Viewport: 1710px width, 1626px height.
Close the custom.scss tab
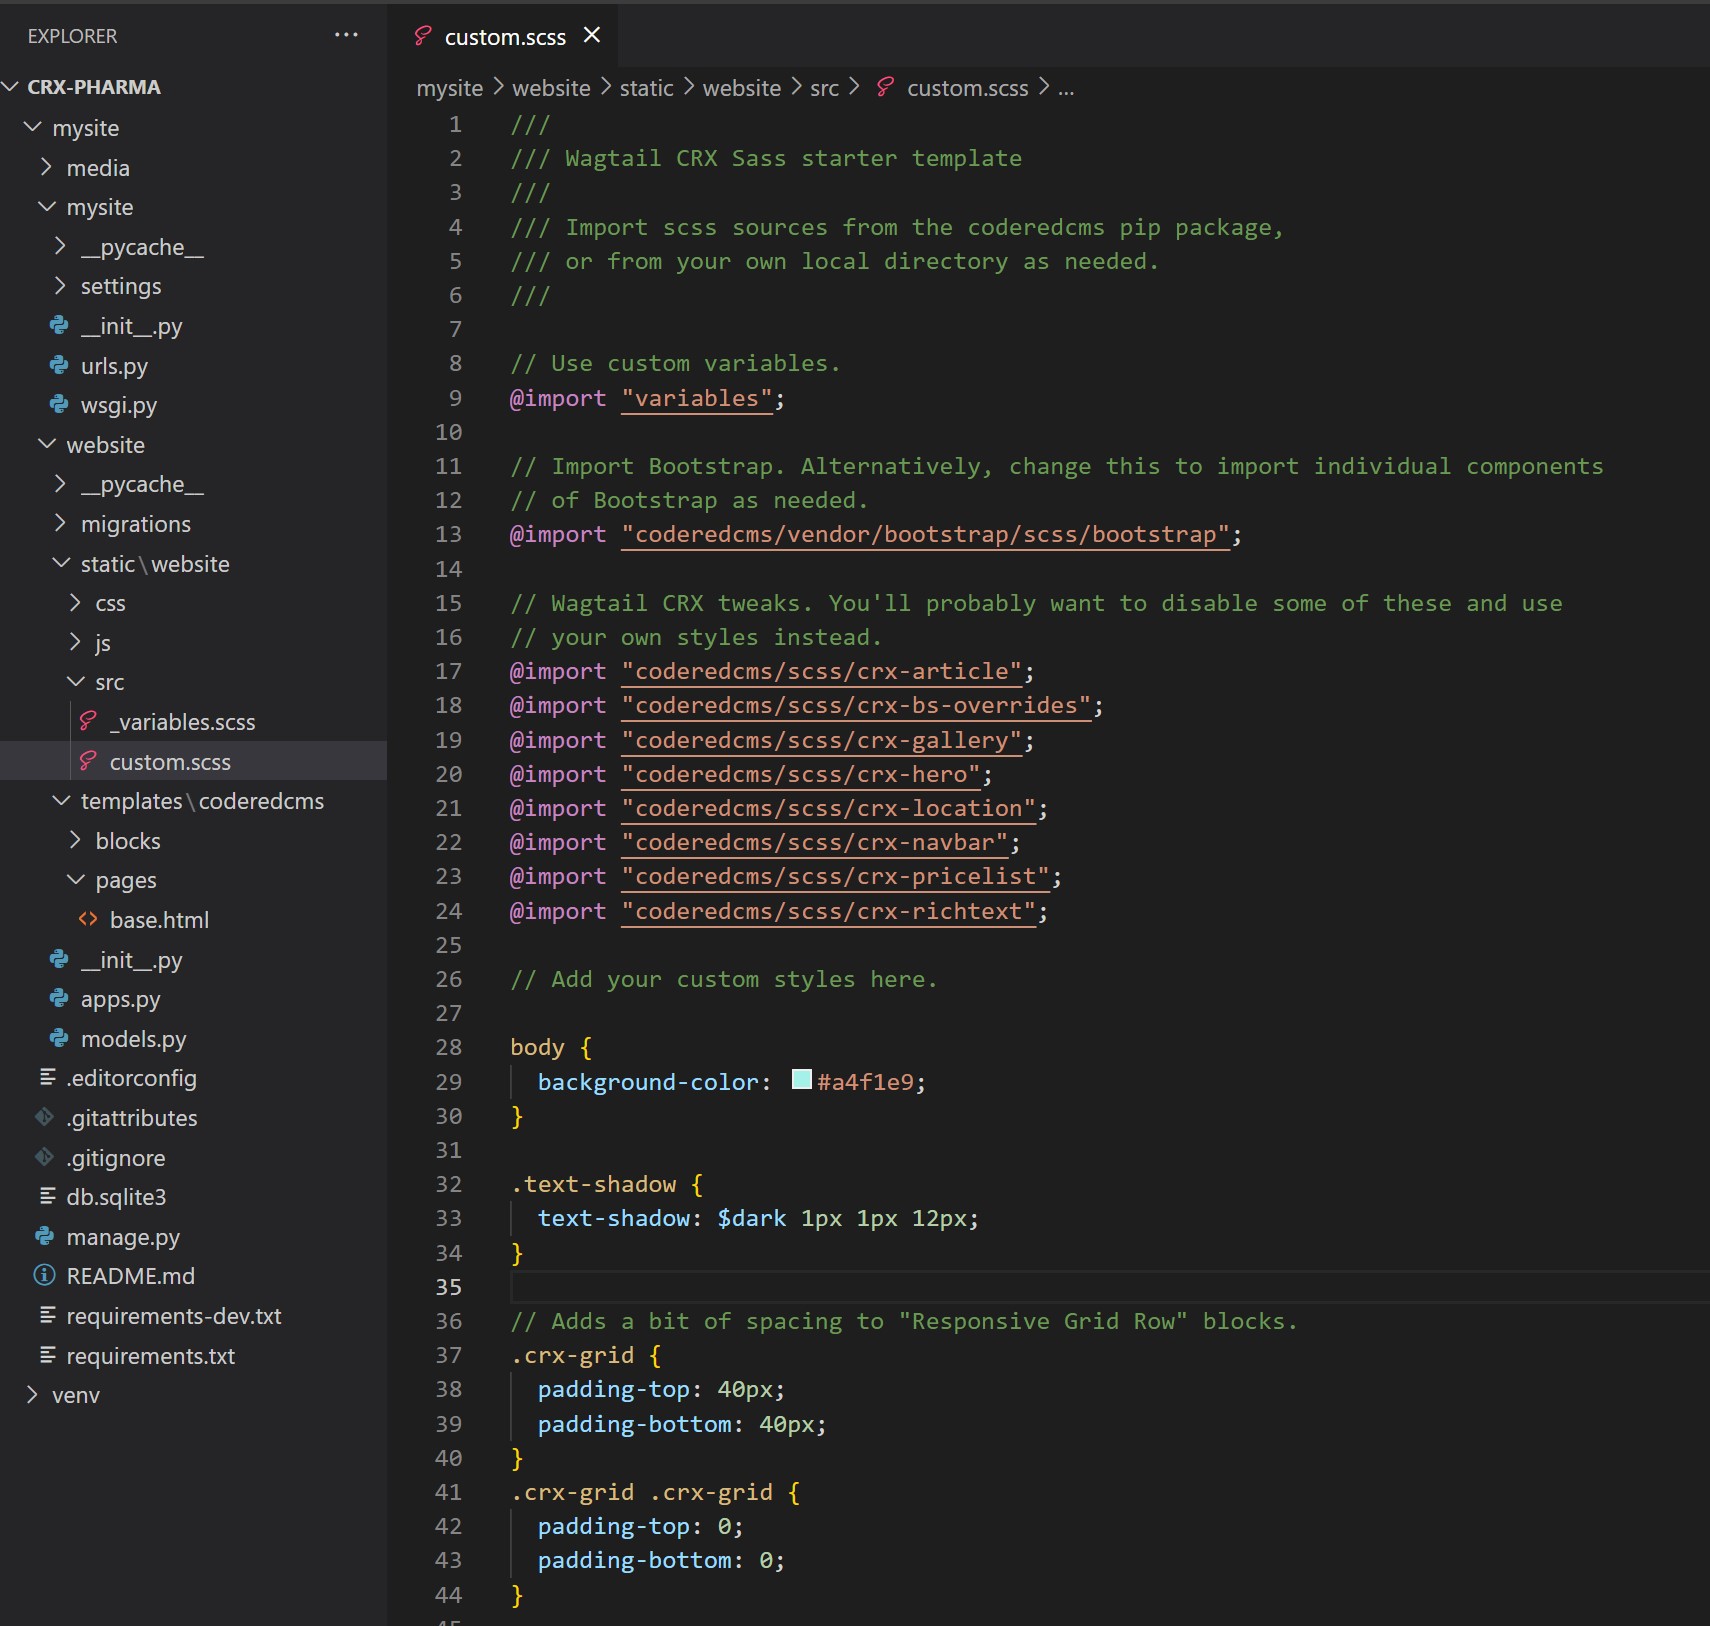[592, 35]
